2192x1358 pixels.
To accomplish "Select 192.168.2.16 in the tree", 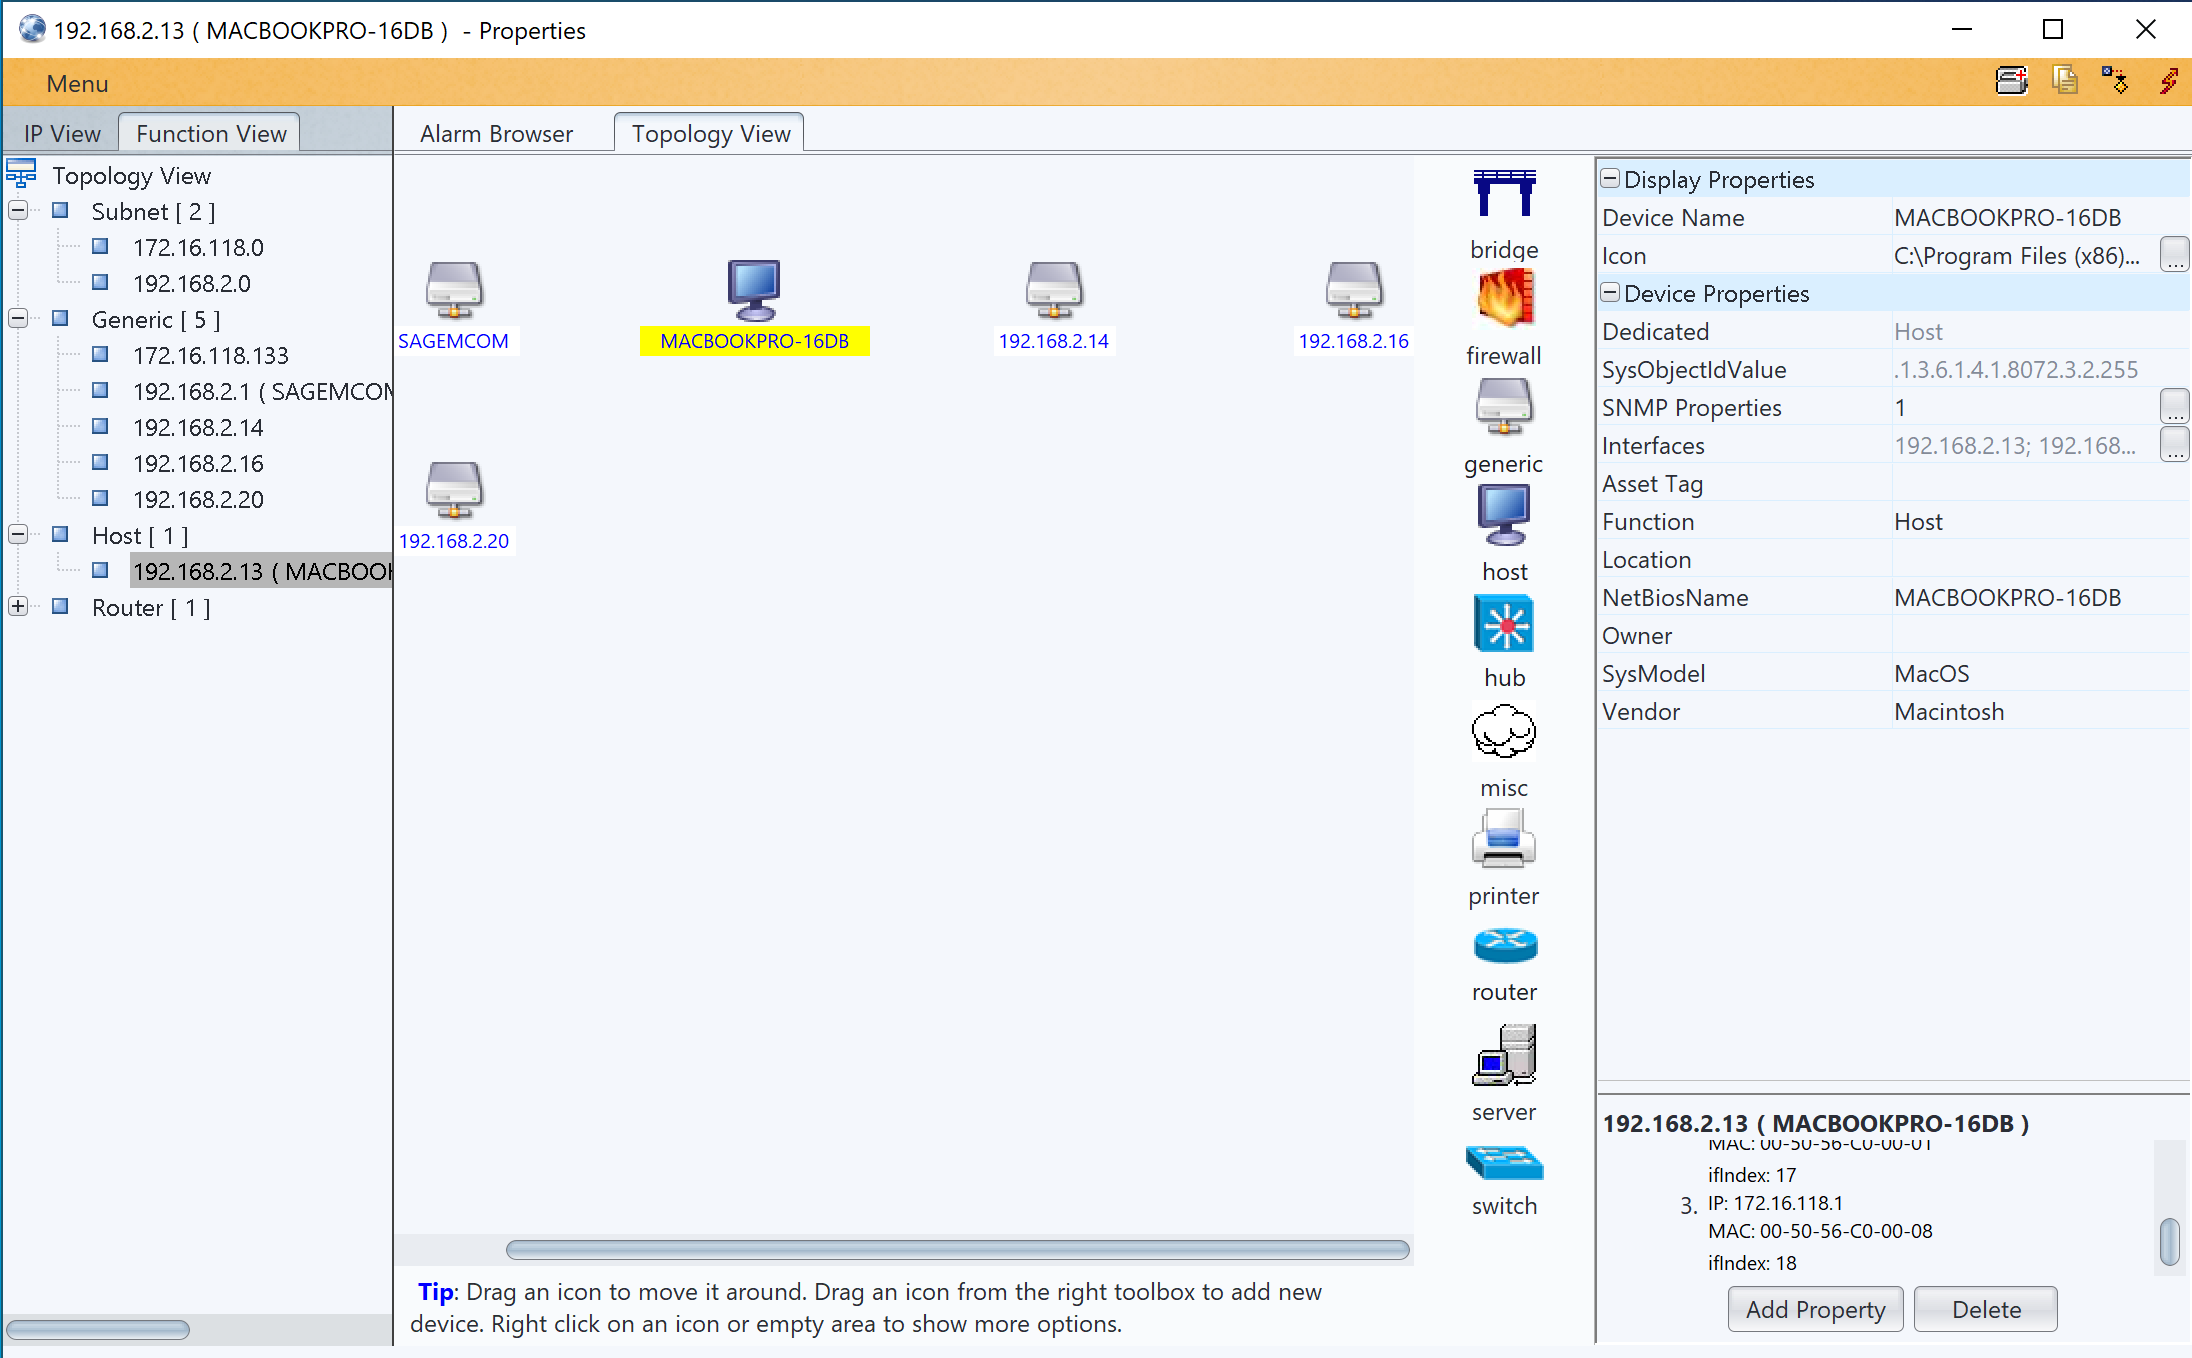I will pyautogui.click(x=198, y=463).
